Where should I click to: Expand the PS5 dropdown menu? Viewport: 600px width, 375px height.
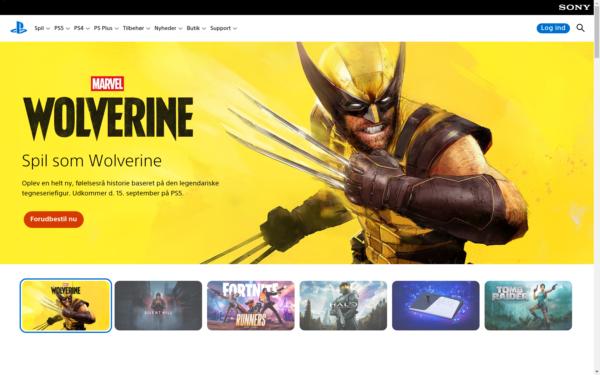(x=62, y=28)
